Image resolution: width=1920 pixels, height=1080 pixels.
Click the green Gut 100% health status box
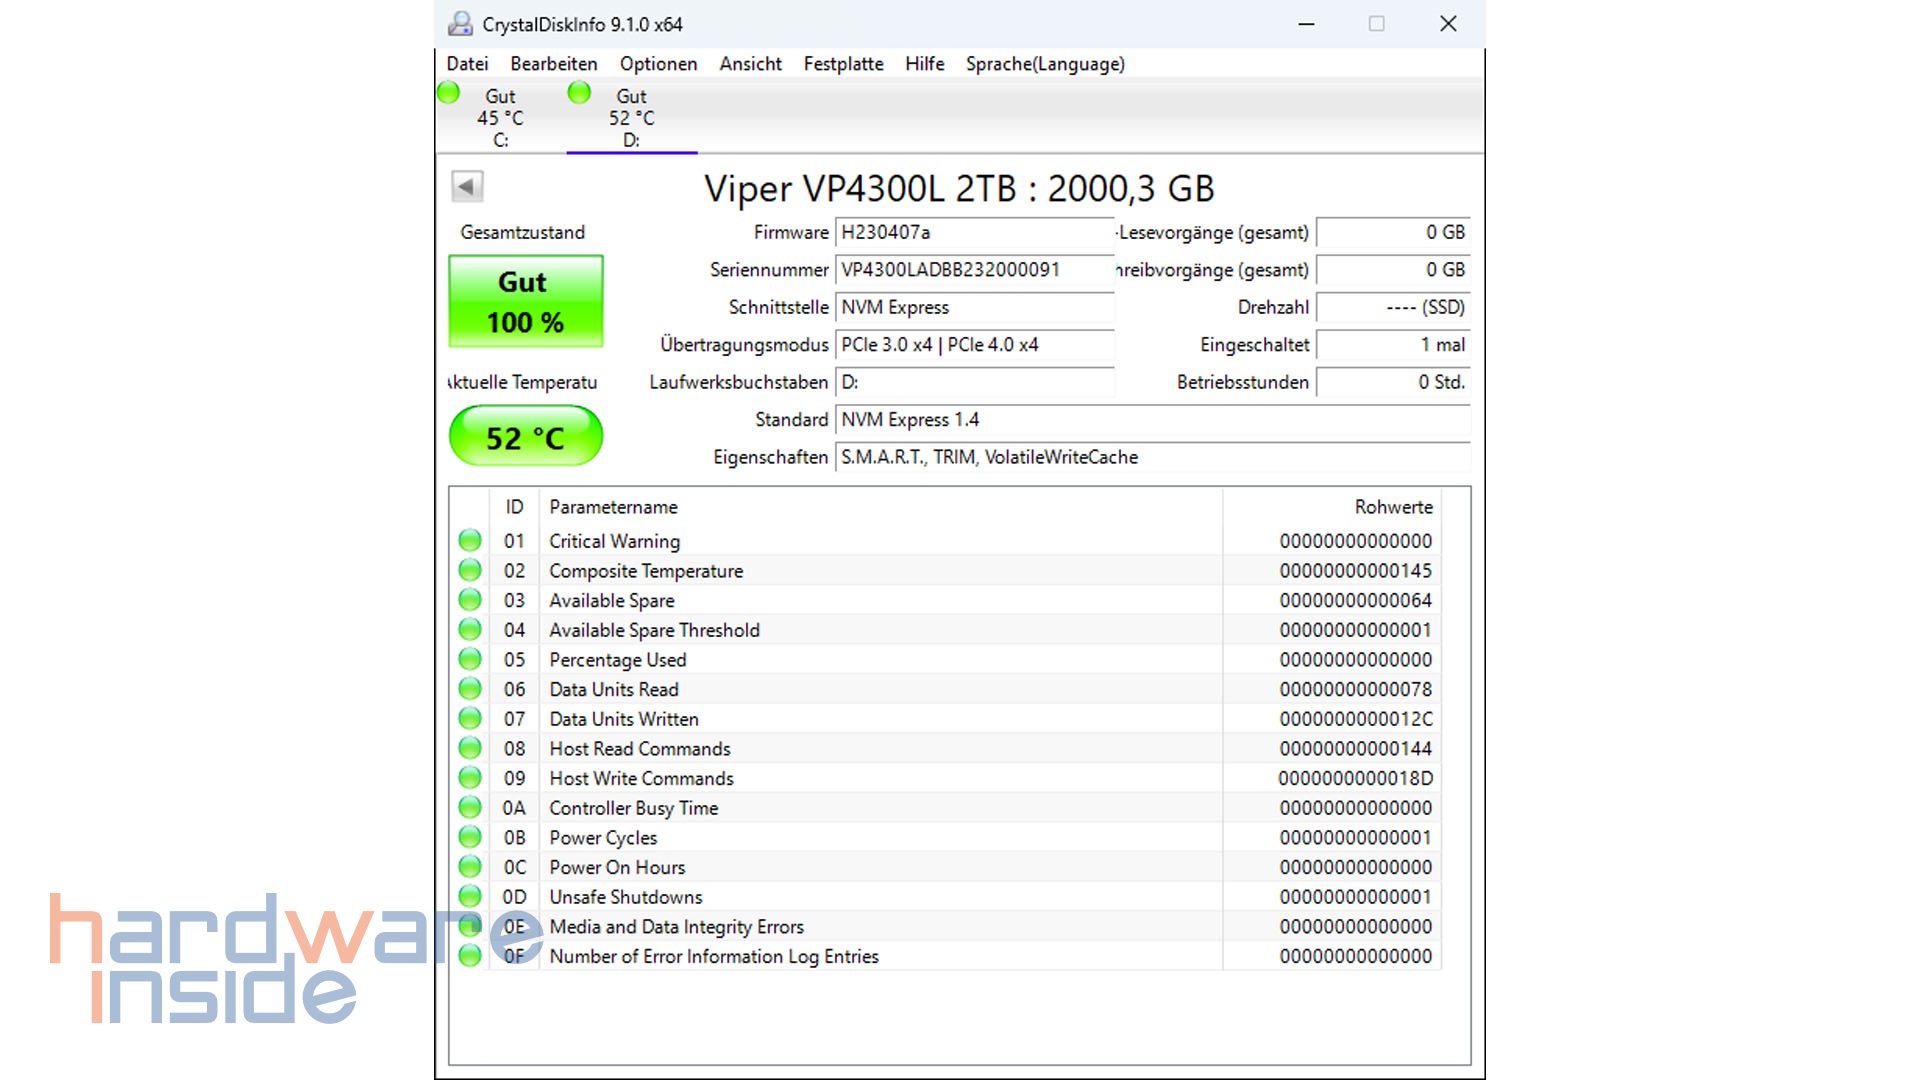525,301
